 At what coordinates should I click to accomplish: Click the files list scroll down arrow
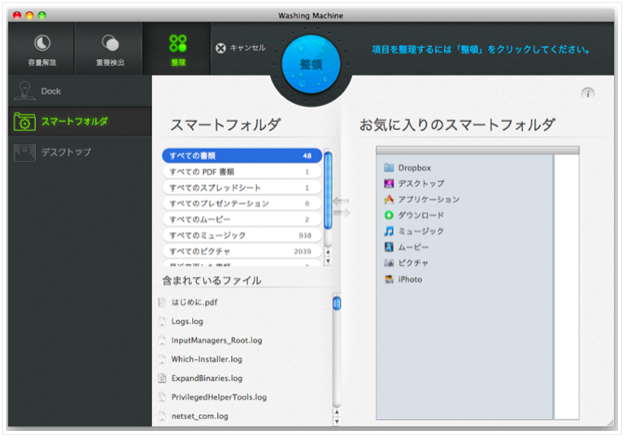click(337, 421)
